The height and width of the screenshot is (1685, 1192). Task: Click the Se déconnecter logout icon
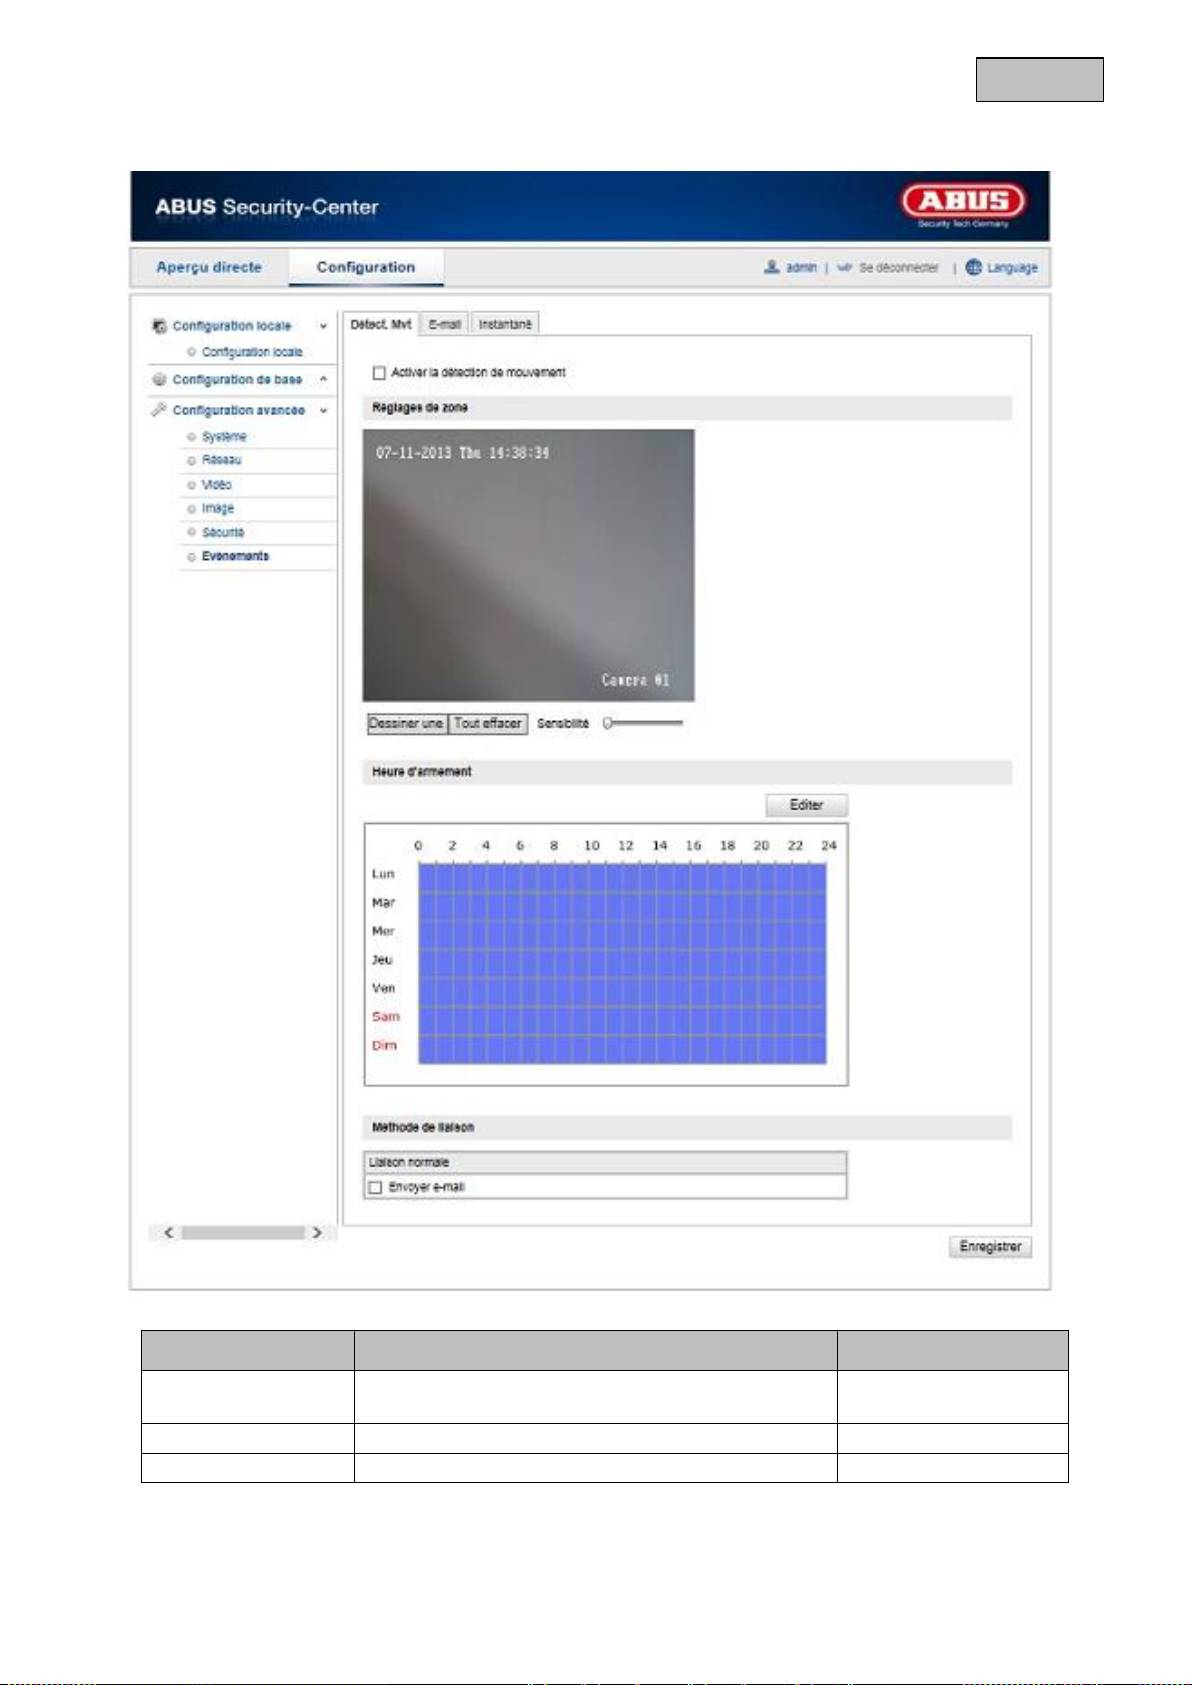click(x=845, y=268)
